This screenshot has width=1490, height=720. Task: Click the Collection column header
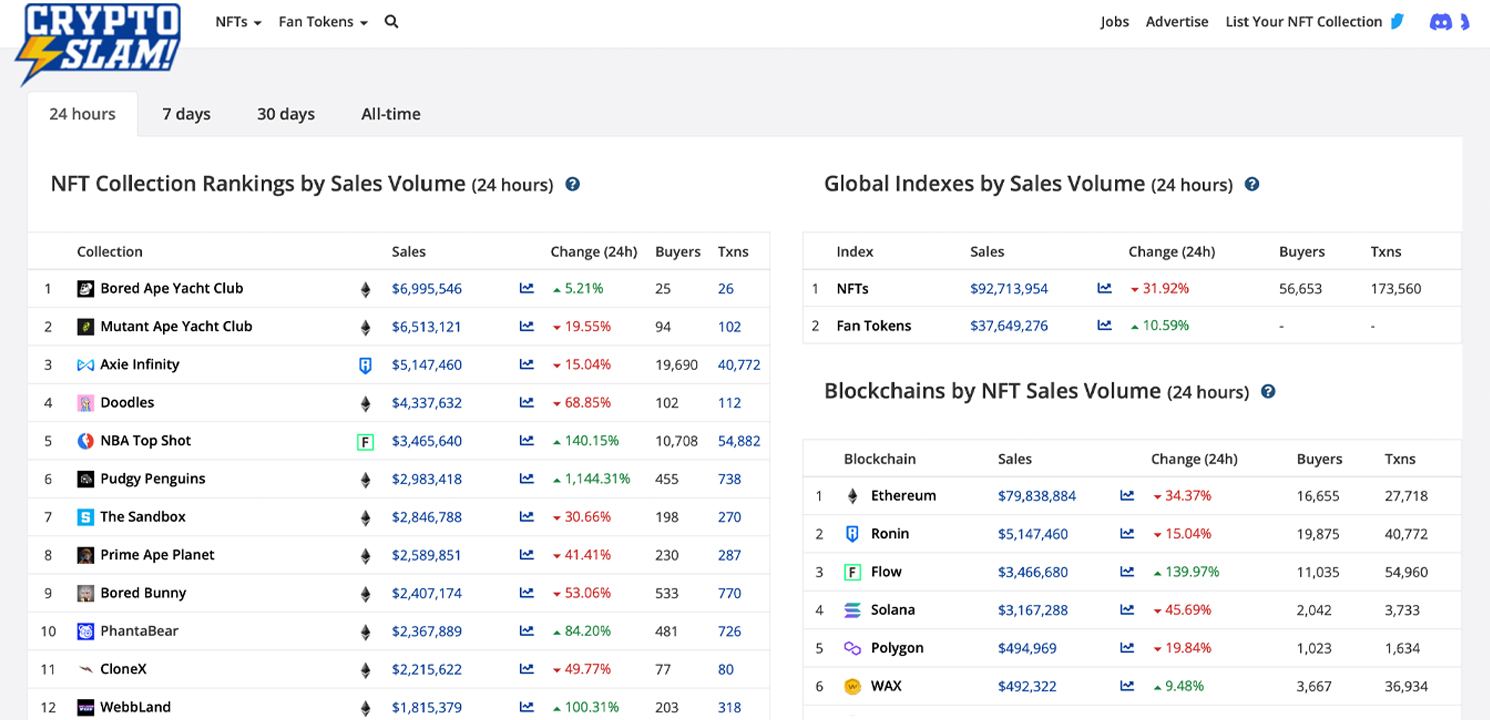pyautogui.click(x=110, y=252)
